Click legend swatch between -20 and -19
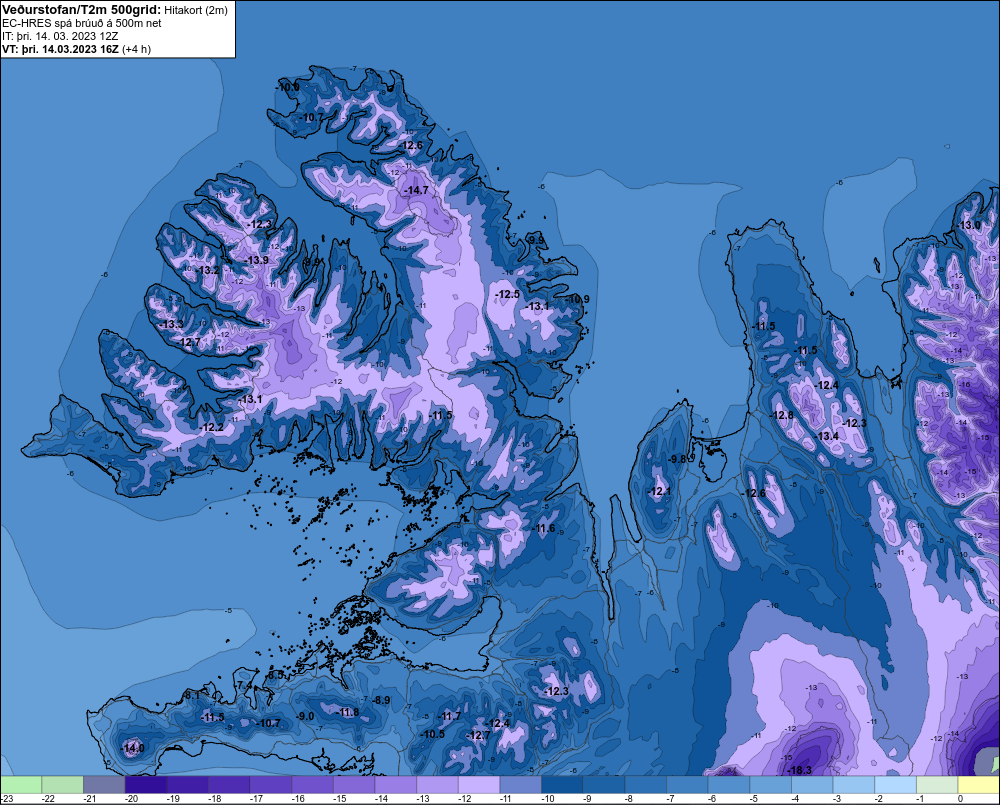The width and height of the screenshot is (1000, 805). (146, 784)
